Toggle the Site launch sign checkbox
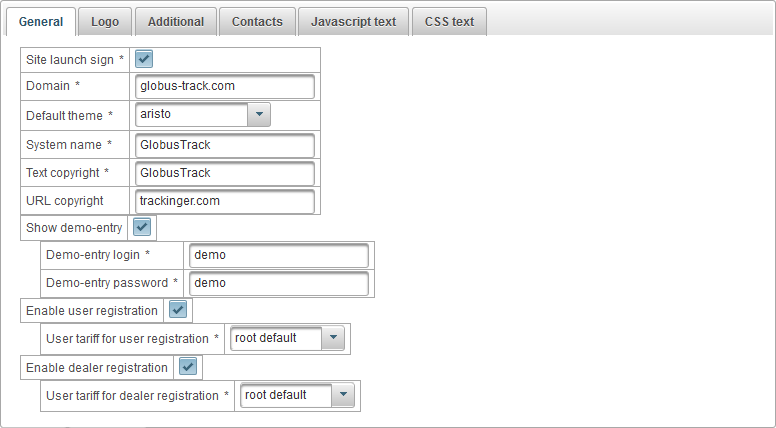The height and width of the screenshot is (428, 776). 144,59
